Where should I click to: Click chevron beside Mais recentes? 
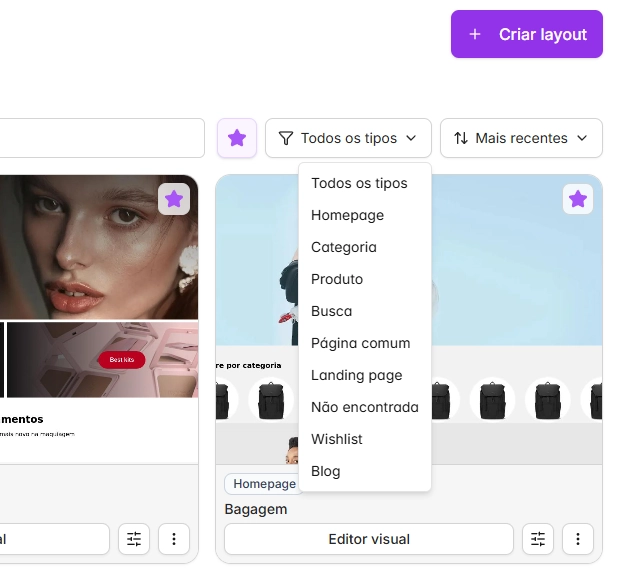582,138
